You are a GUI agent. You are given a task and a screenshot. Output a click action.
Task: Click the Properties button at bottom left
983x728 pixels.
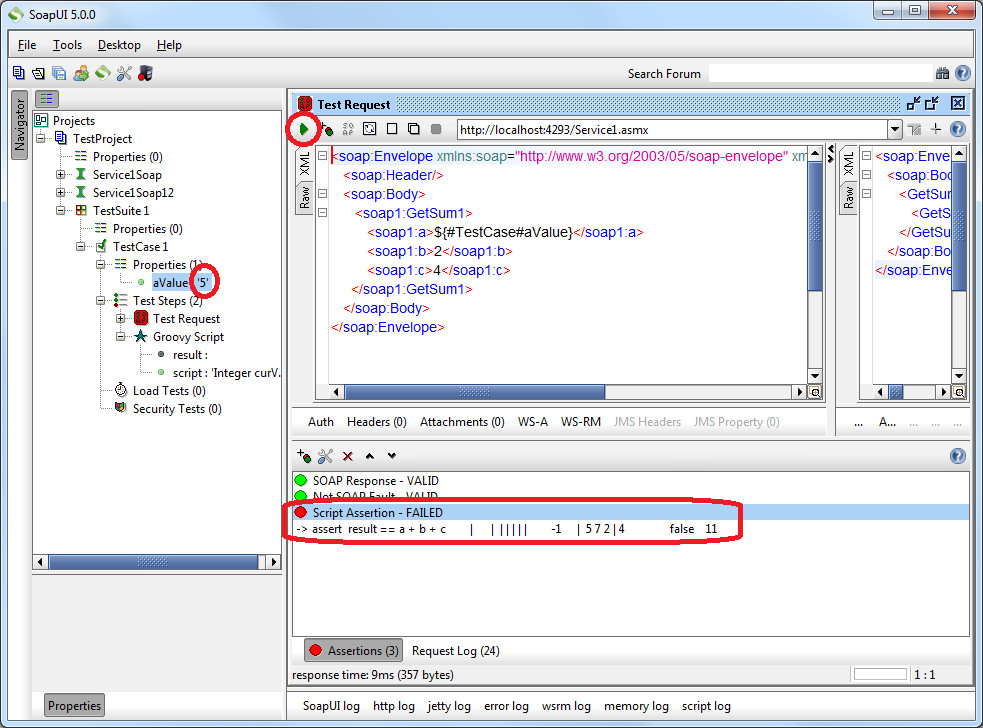(74, 705)
